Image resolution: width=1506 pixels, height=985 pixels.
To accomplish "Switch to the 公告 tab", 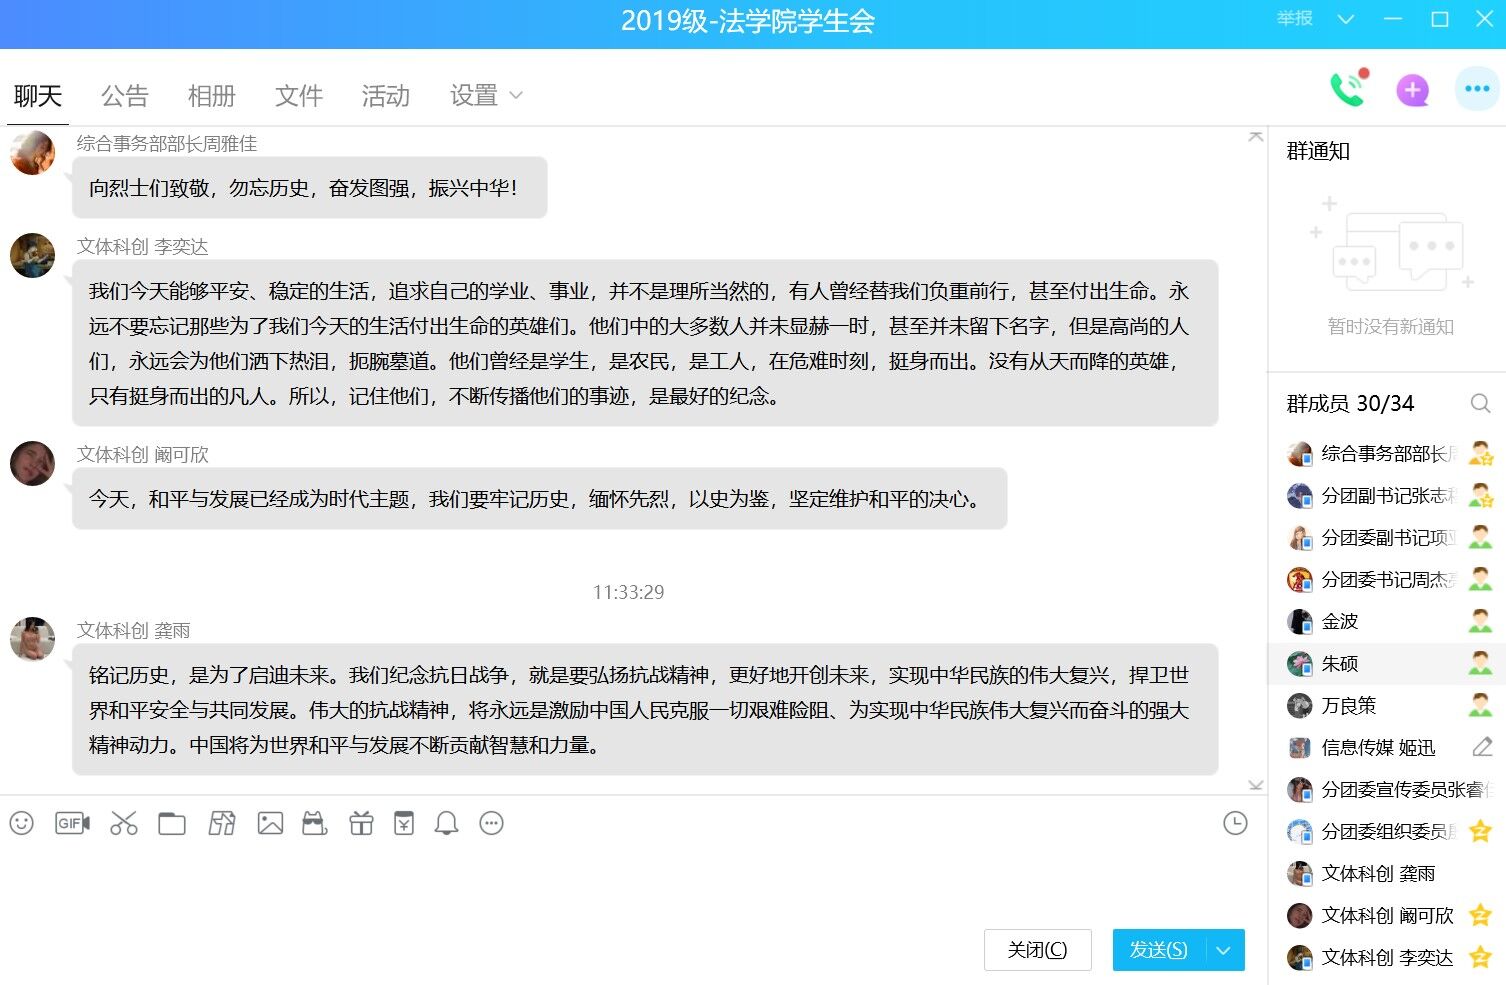I will [124, 95].
